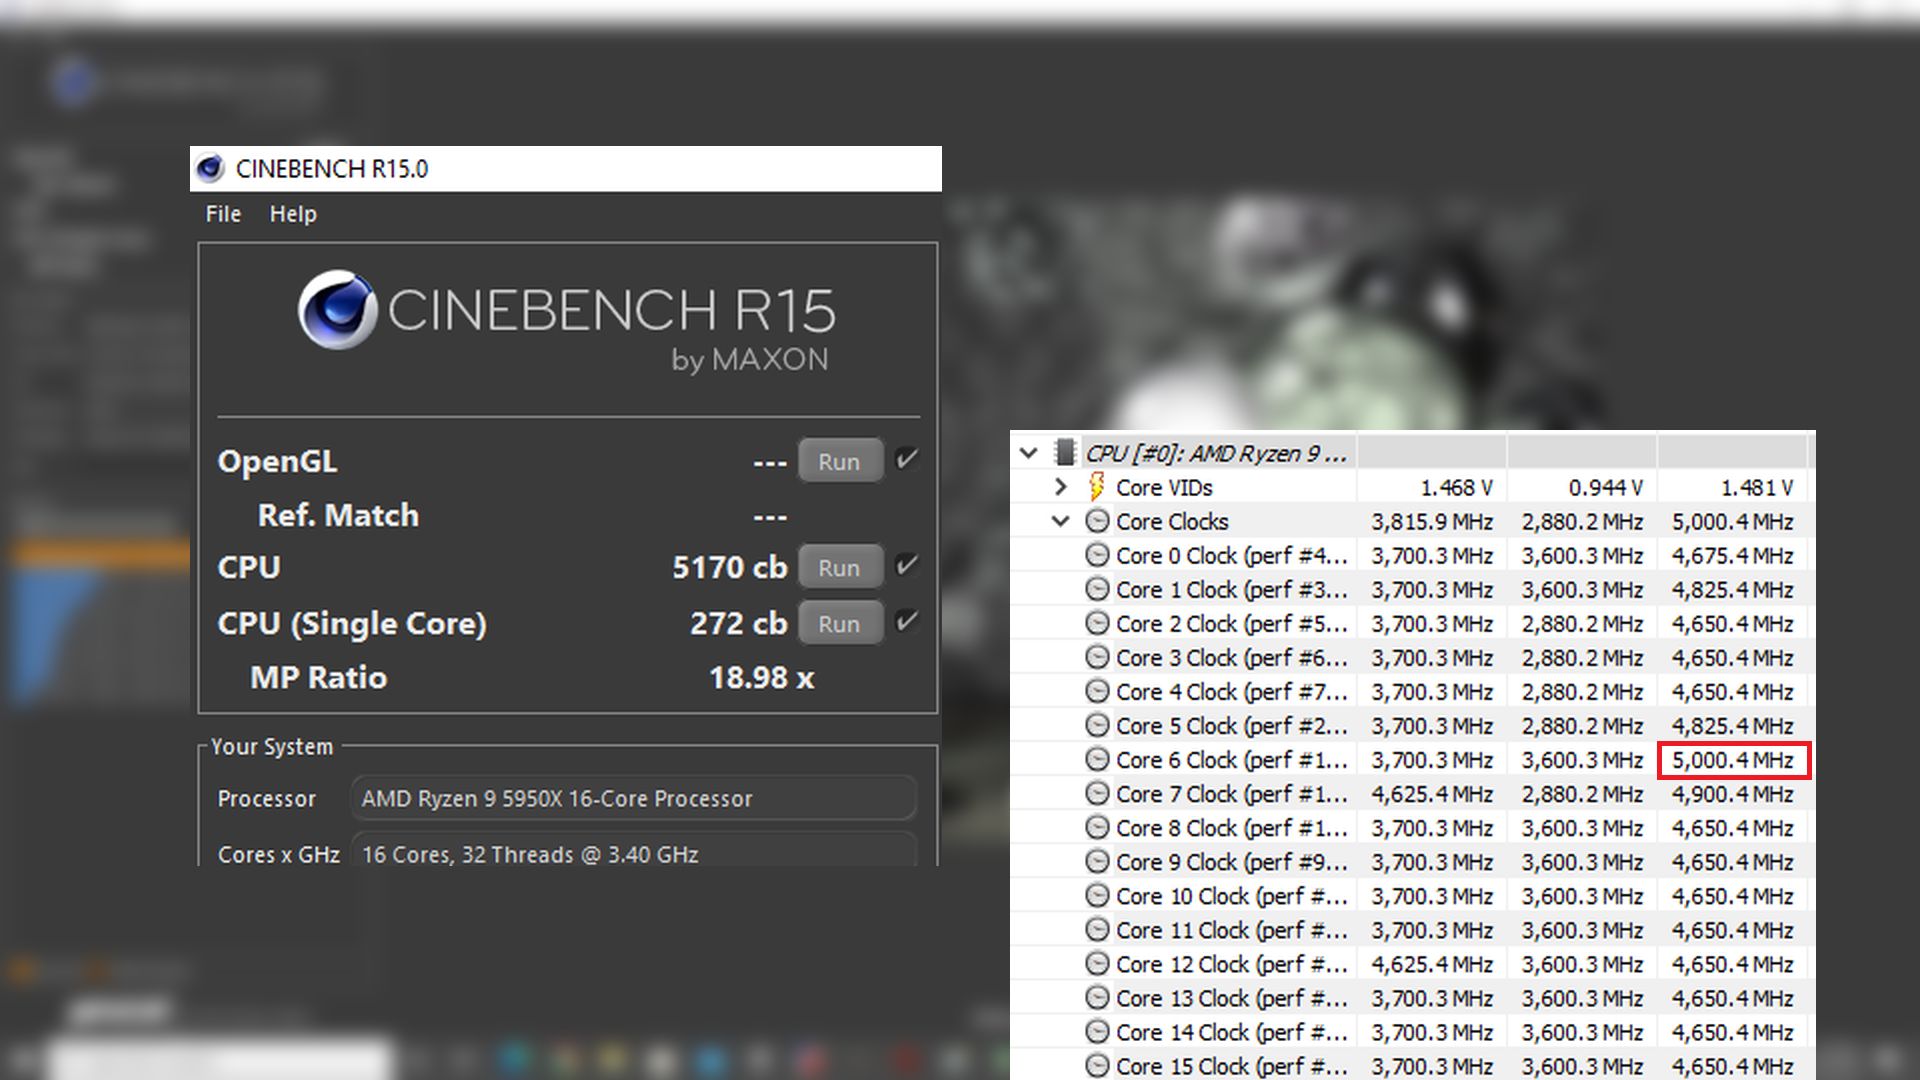This screenshot has width=1920, height=1080.
Task: Click Core 12 current value 4,625.4 MHz
Action: tap(1432, 964)
